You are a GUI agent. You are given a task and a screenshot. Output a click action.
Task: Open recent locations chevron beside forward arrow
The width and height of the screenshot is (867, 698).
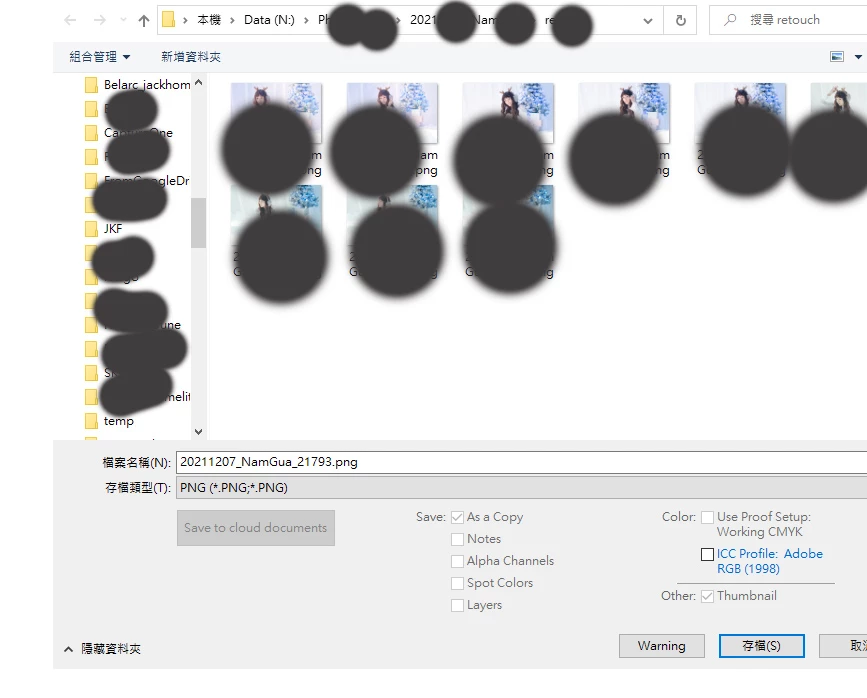pyautogui.click(x=123, y=20)
